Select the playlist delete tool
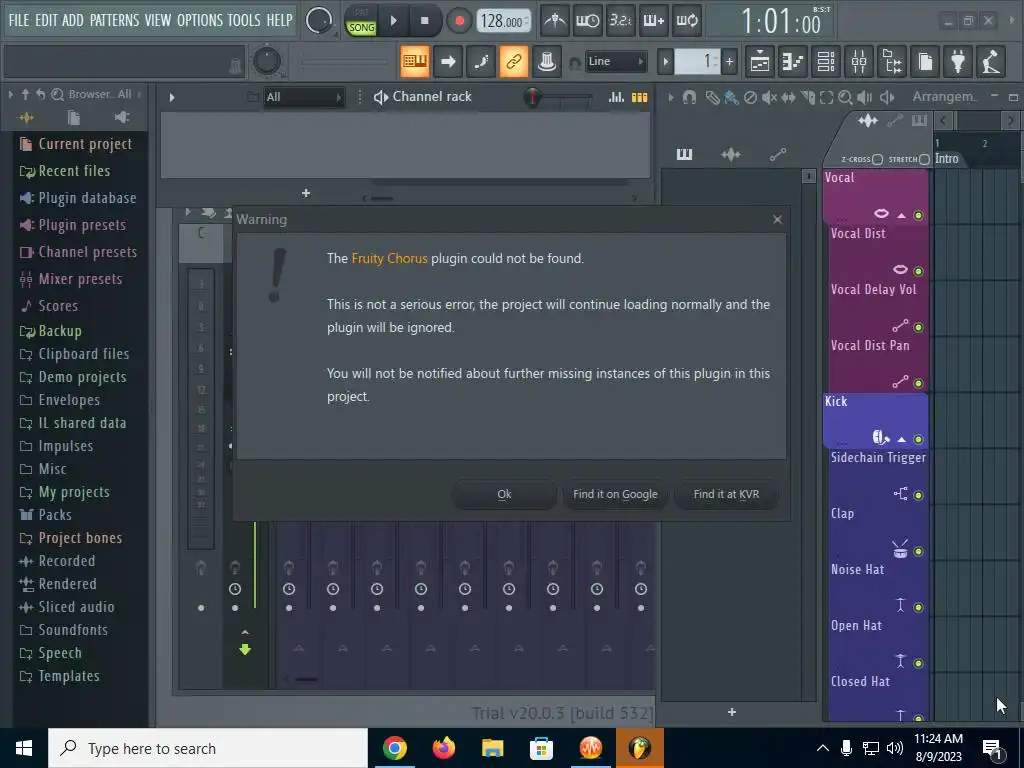The width and height of the screenshot is (1024, 768). [x=750, y=97]
